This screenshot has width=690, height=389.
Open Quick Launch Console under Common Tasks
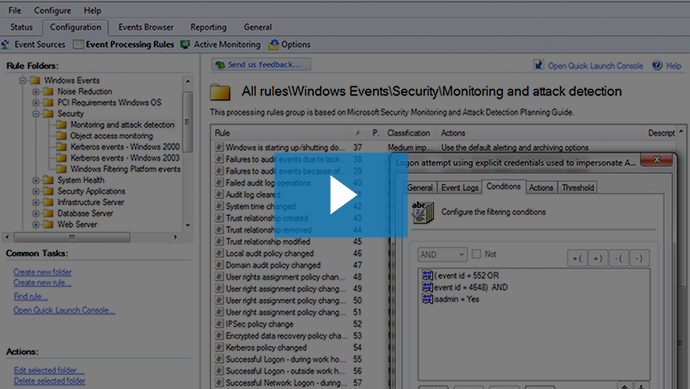[64, 310]
